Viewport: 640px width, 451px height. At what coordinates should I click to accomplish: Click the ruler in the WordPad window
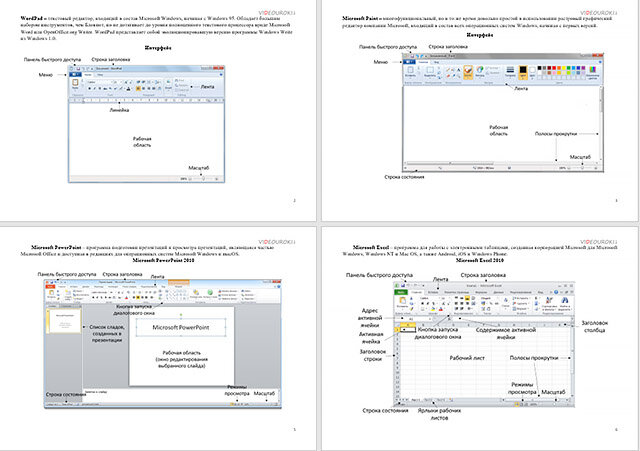coord(147,100)
